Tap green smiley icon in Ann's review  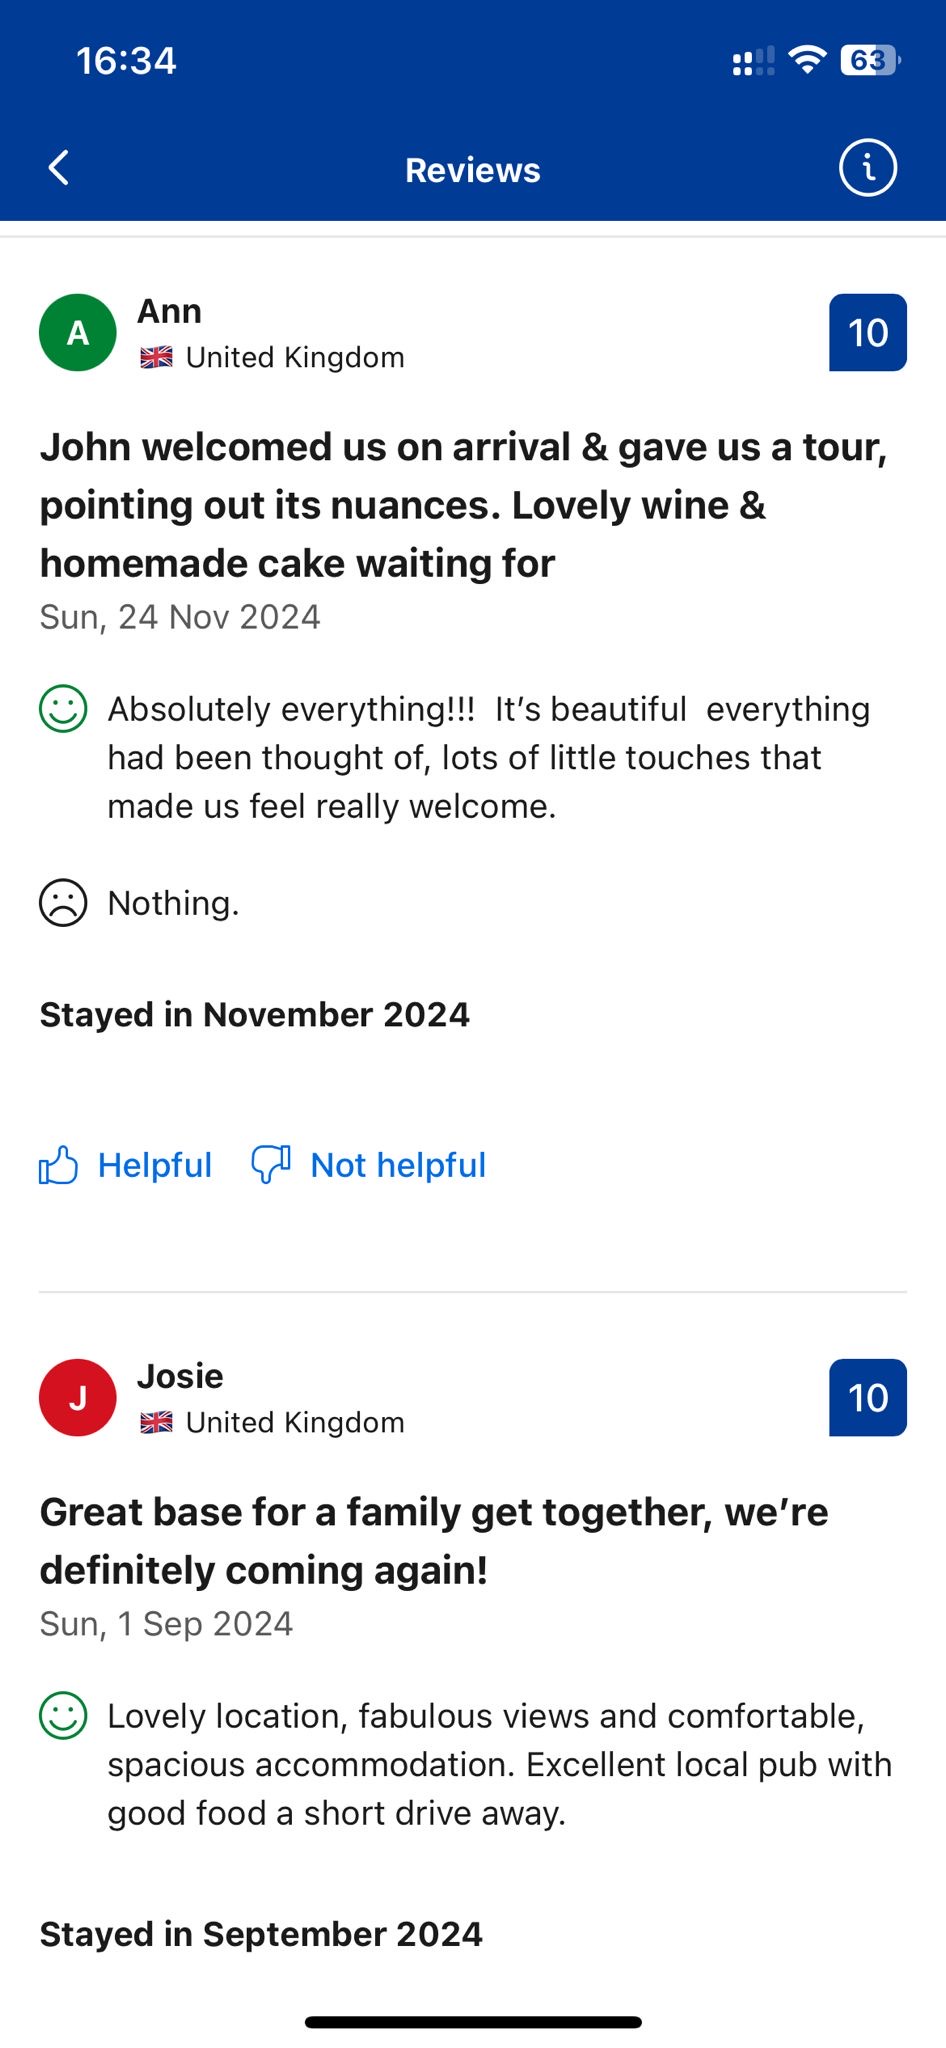point(63,709)
